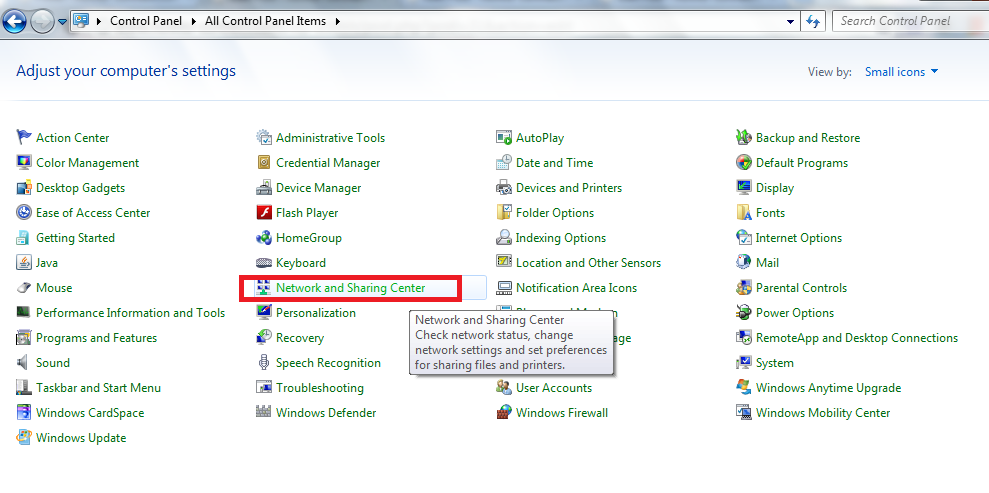
Task: Open the Internet Options link
Action: (799, 238)
